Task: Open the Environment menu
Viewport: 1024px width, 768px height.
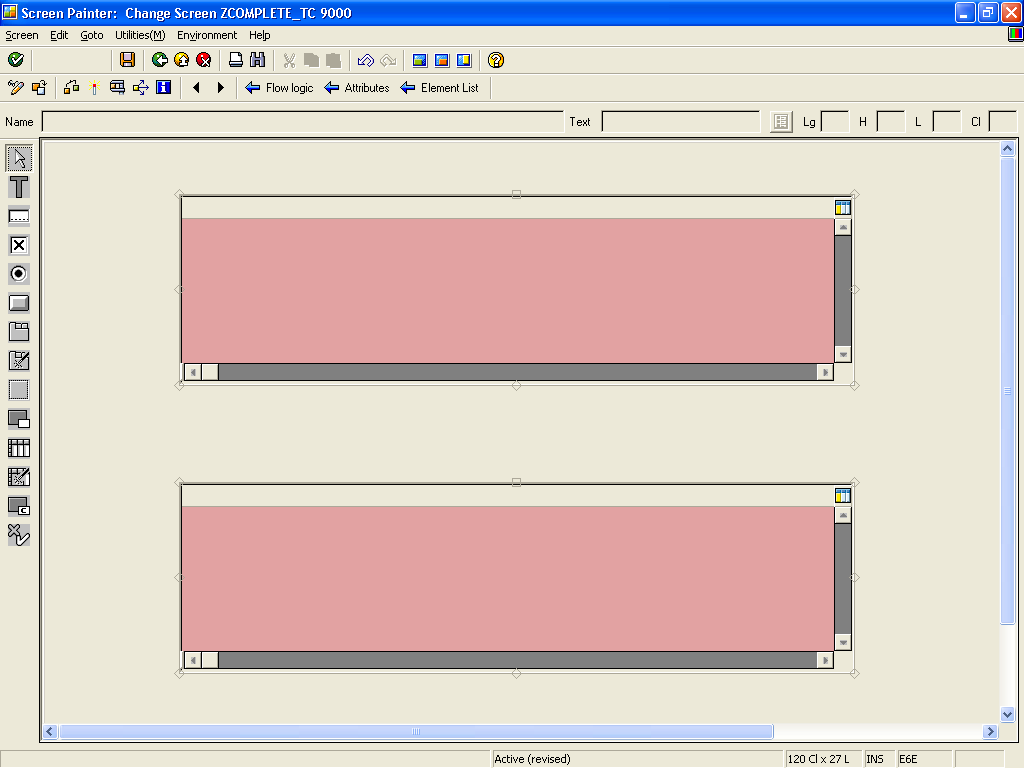Action: click(207, 35)
